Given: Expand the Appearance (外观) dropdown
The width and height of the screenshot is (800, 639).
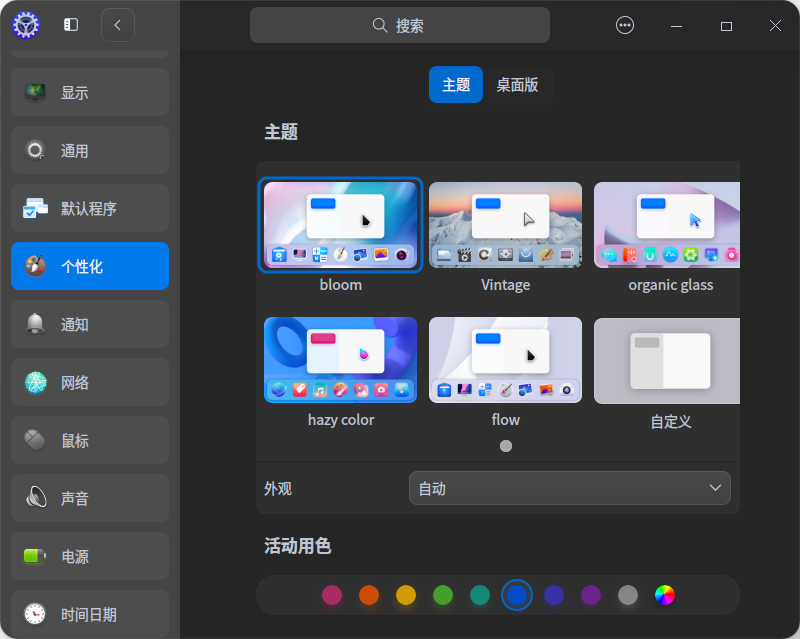Looking at the screenshot, I should tap(569, 488).
